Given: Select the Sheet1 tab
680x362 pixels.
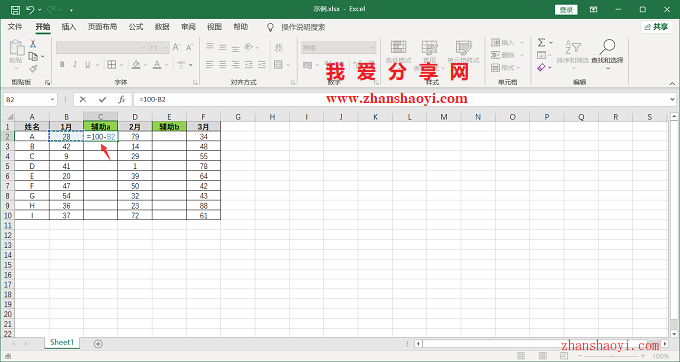Looking at the screenshot, I should pos(62,342).
